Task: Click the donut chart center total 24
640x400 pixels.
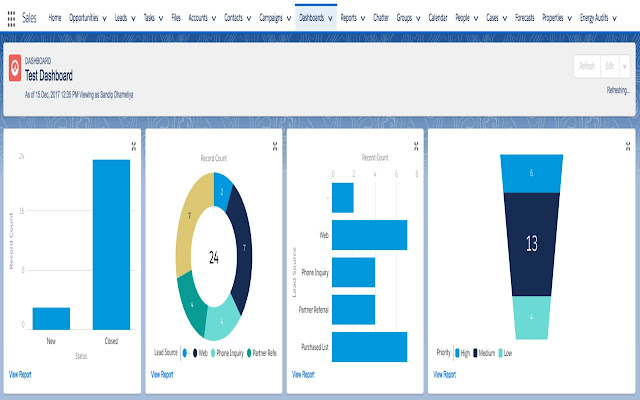Action: [214, 258]
